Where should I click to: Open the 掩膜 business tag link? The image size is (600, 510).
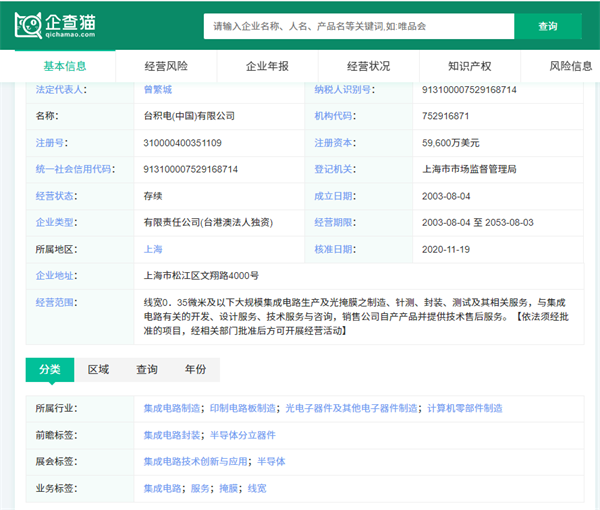[x=228, y=488]
